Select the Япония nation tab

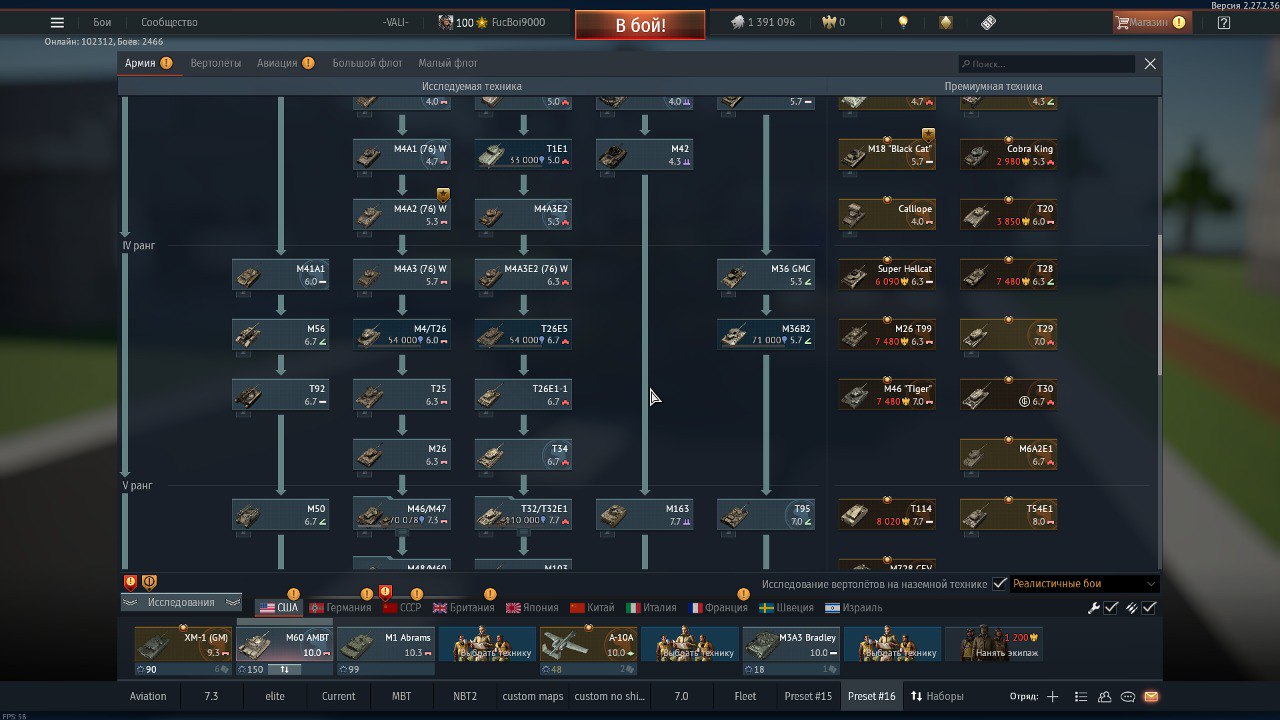533,608
